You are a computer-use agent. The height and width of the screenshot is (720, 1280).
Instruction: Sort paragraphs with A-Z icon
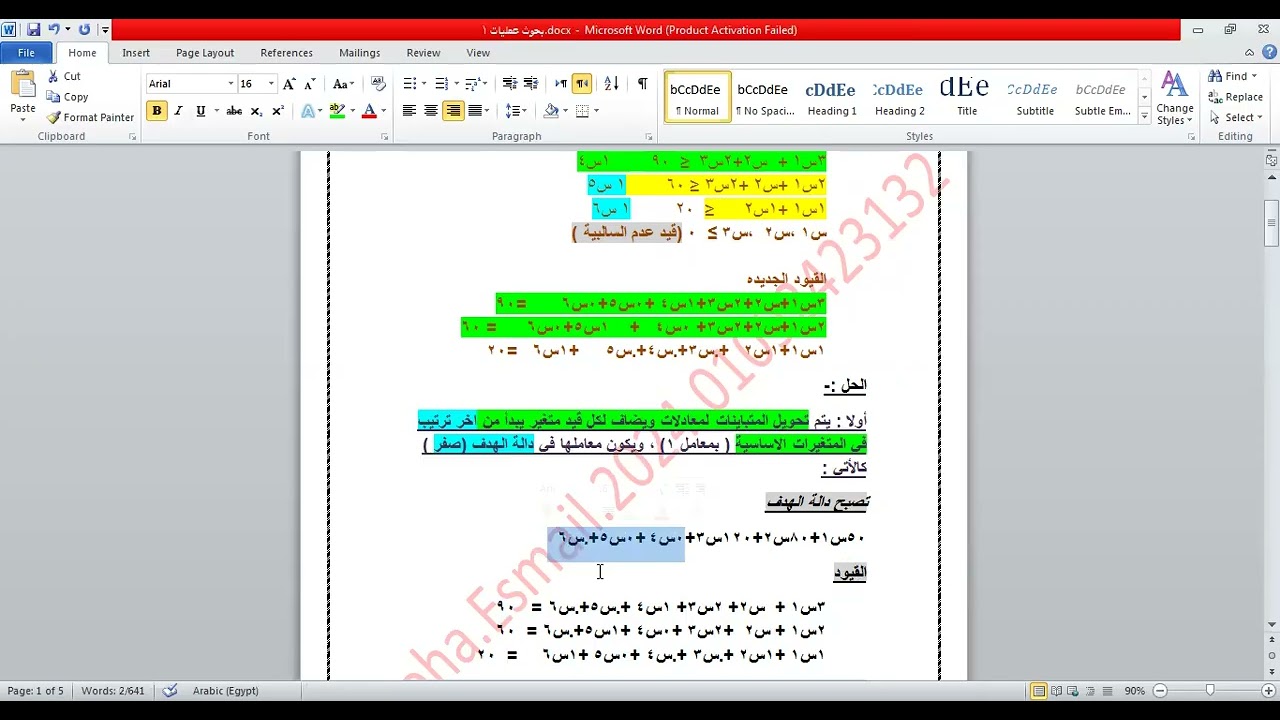point(612,84)
